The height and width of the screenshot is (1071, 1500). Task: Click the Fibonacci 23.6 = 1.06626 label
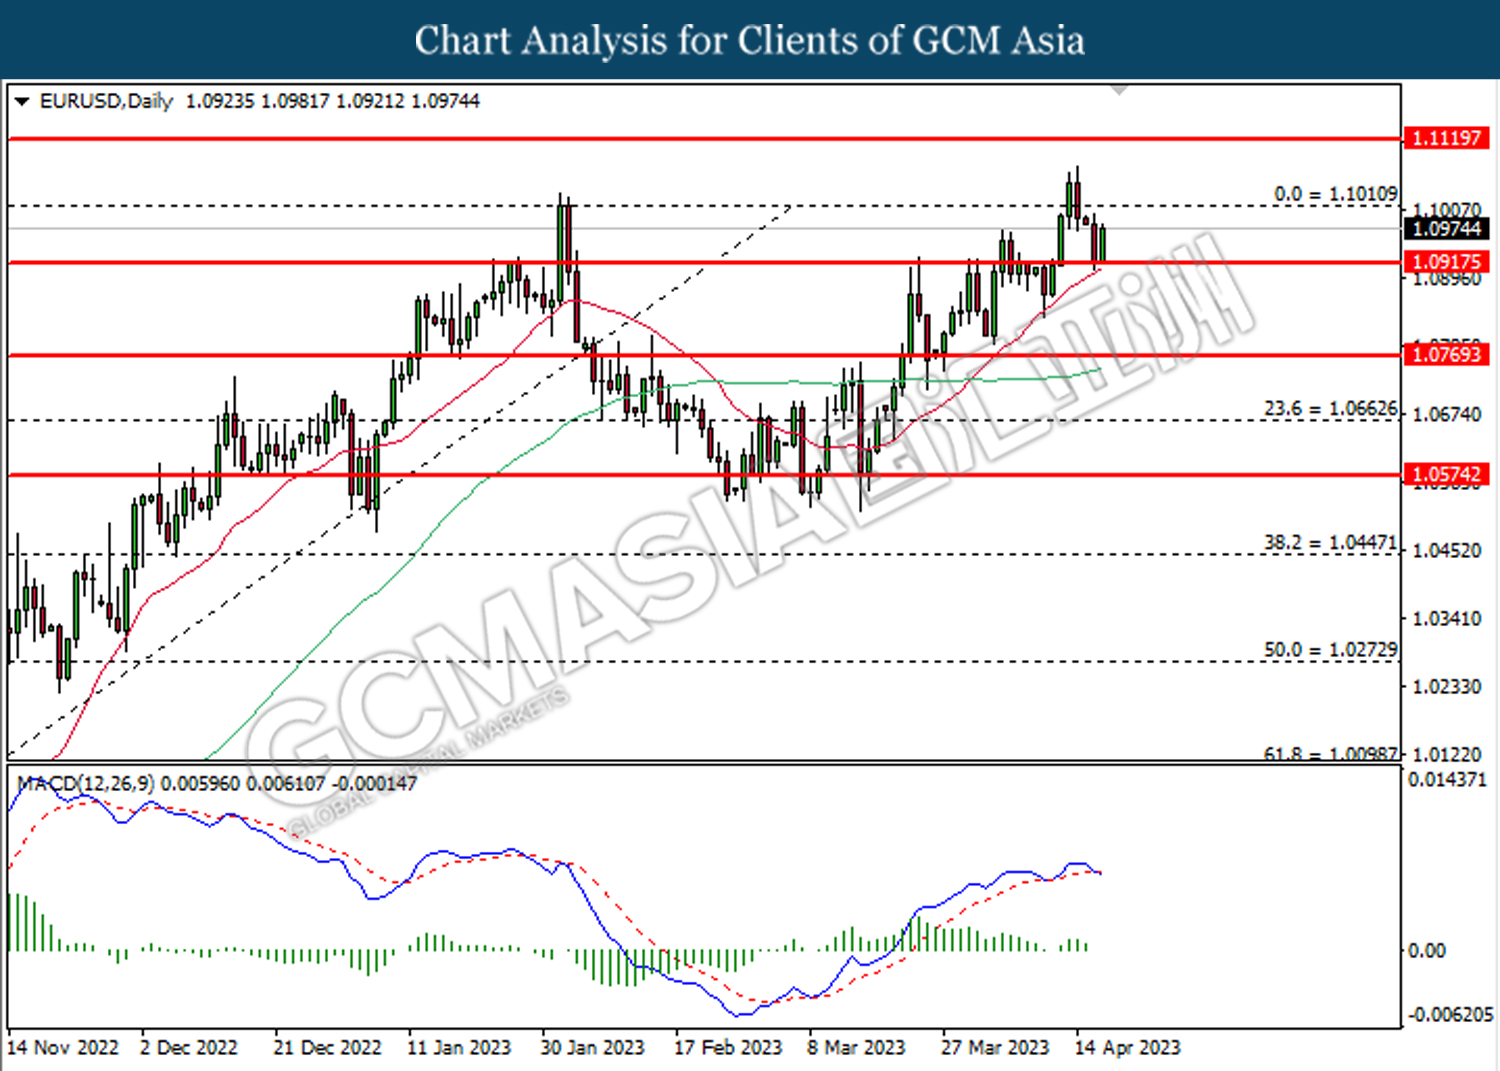tap(1331, 408)
